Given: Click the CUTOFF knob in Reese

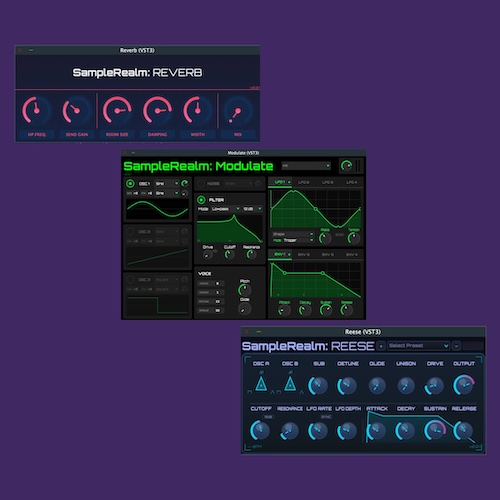Looking at the screenshot, I should (x=260, y=430).
